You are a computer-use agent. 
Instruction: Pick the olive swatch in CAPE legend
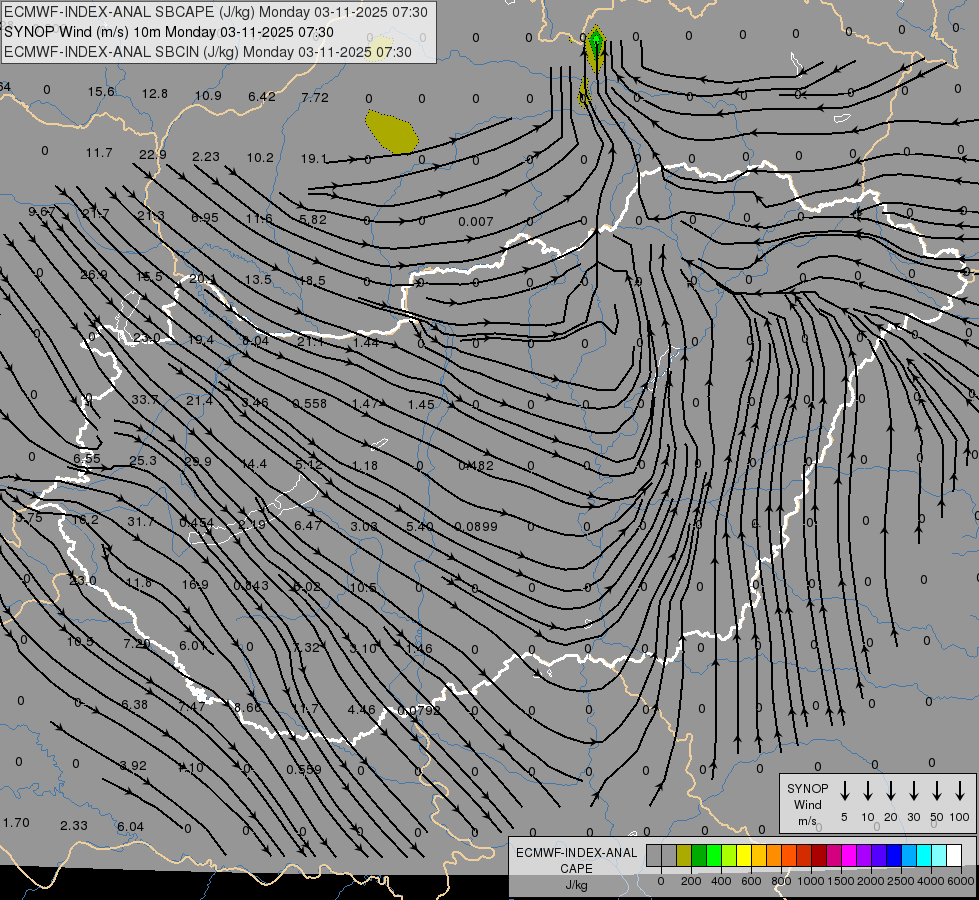684,855
